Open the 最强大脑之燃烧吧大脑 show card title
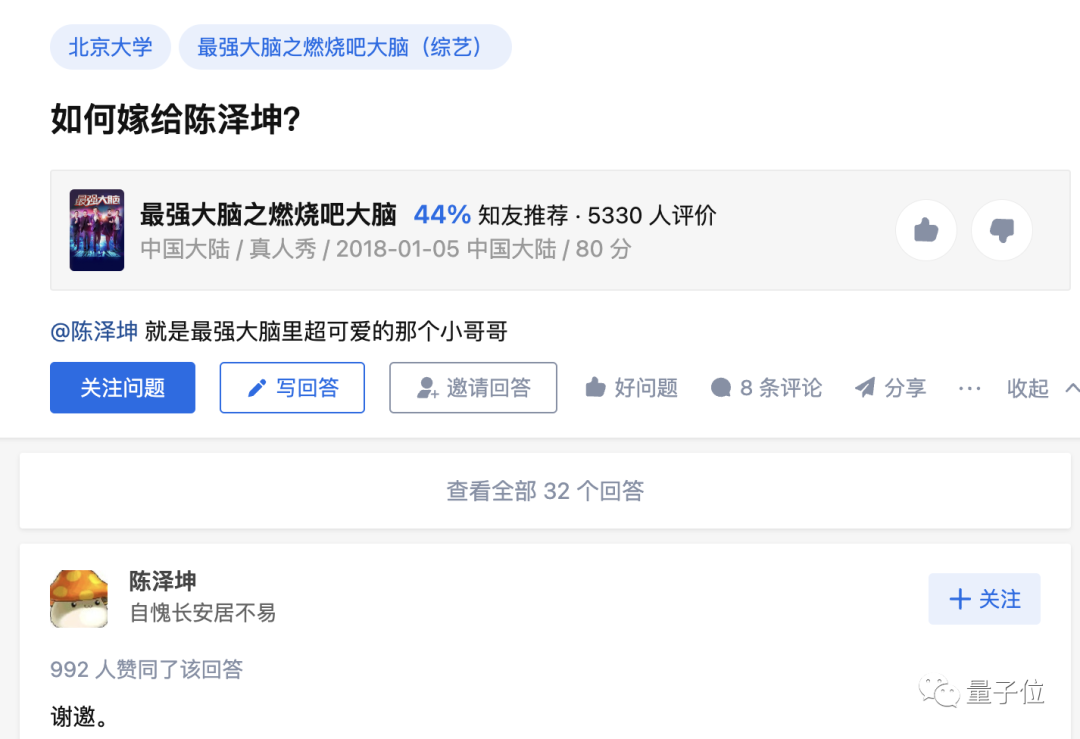The image size is (1080, 739). [x=269, y=215]
